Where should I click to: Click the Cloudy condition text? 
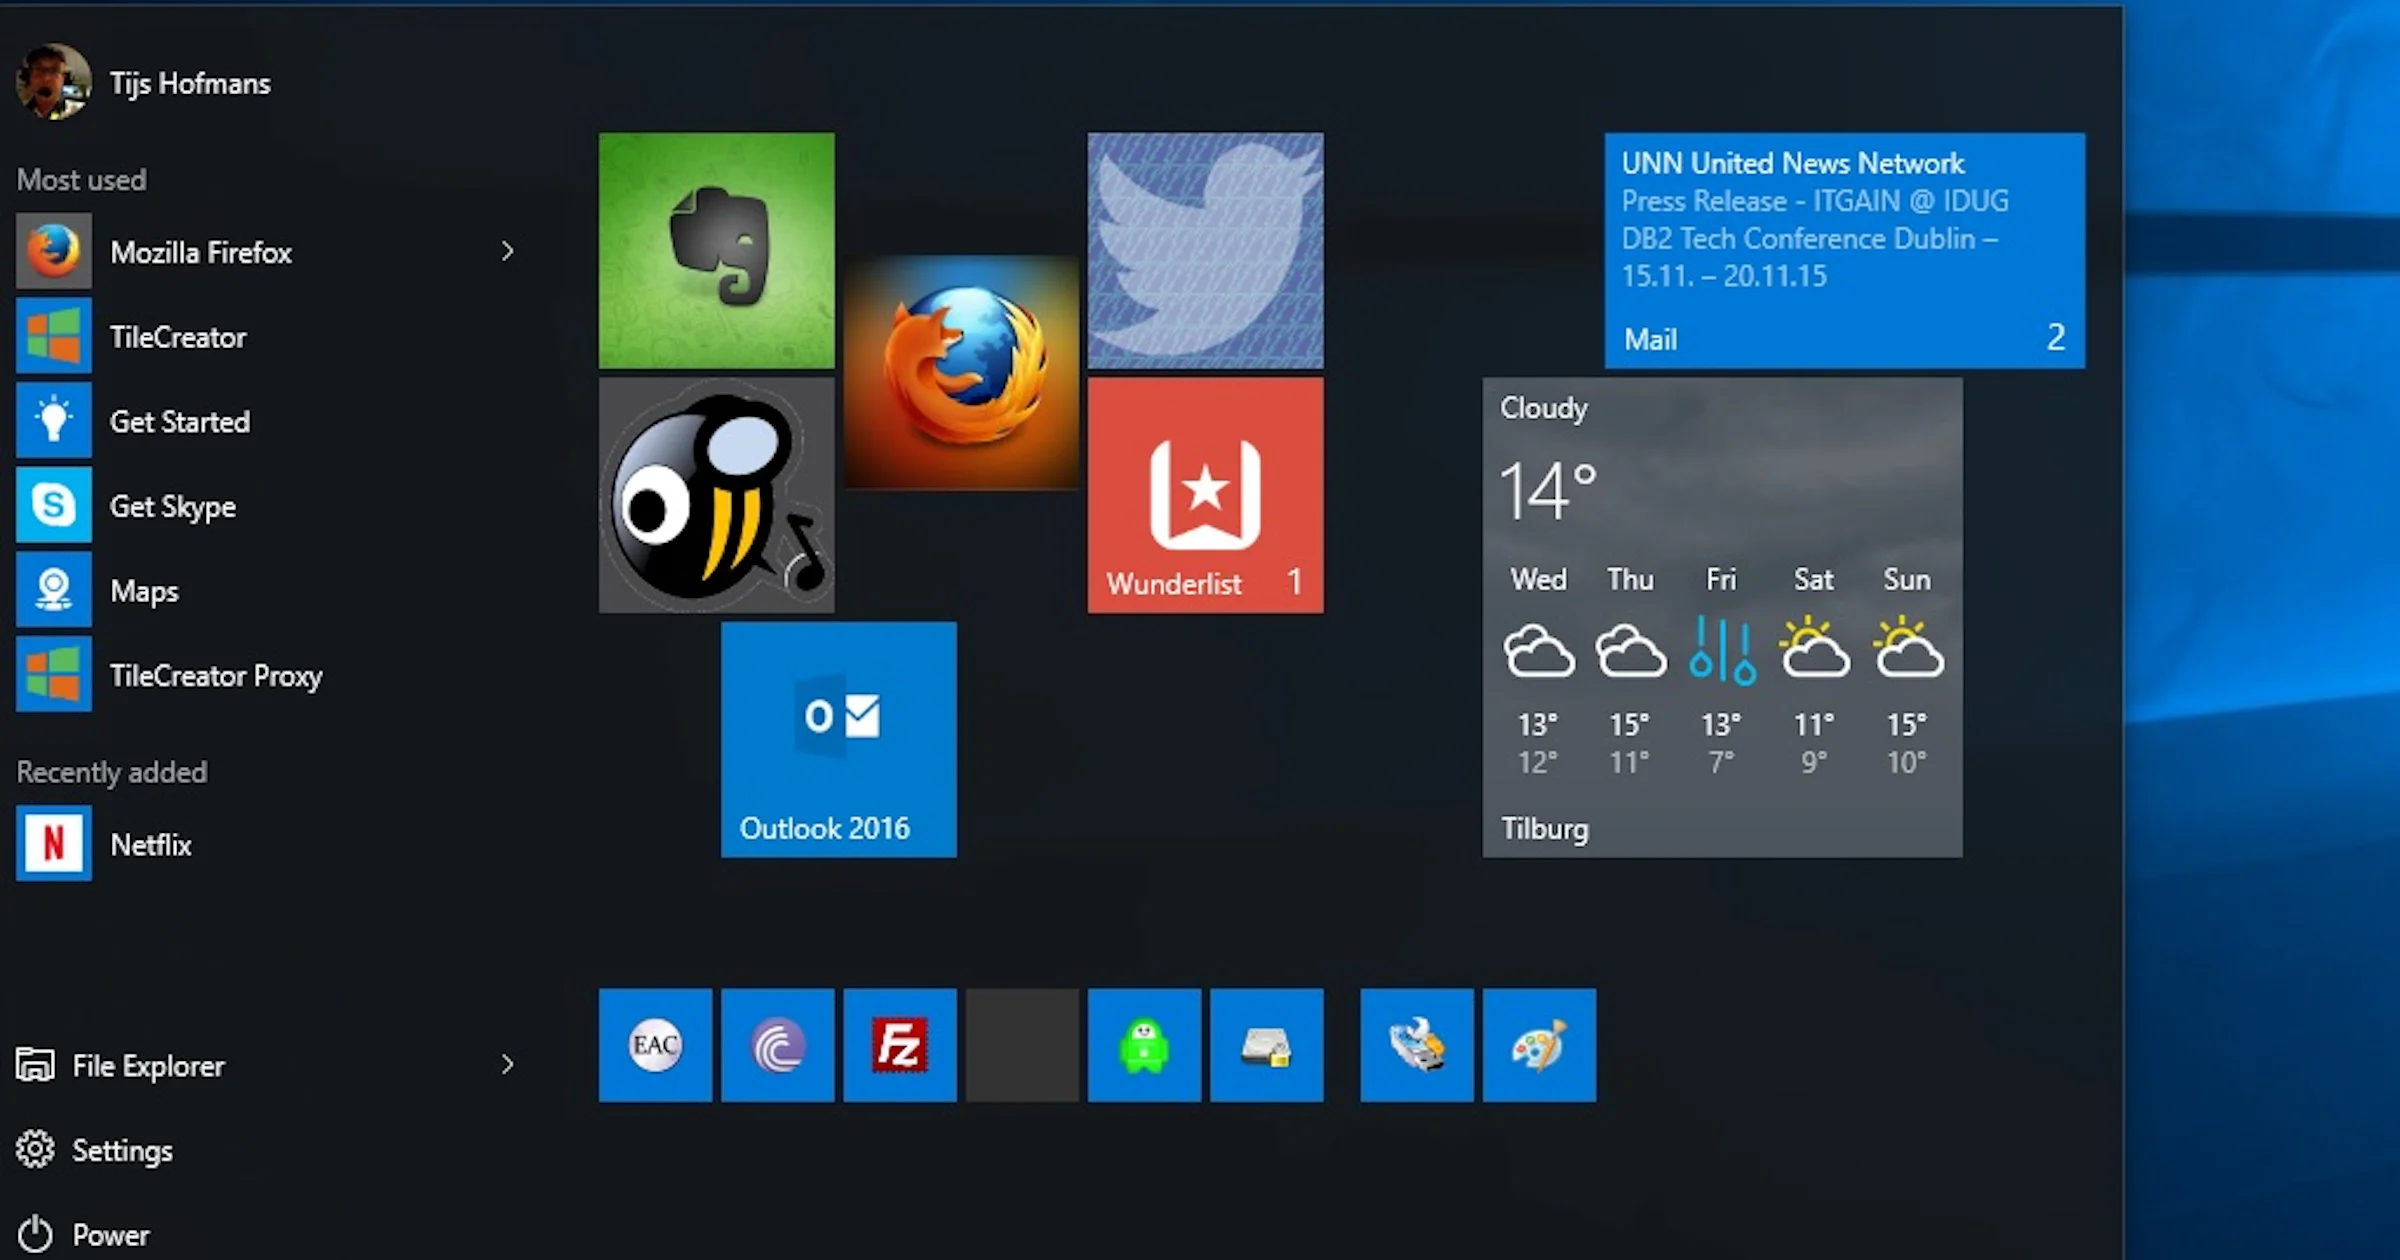coord(1544,408)
